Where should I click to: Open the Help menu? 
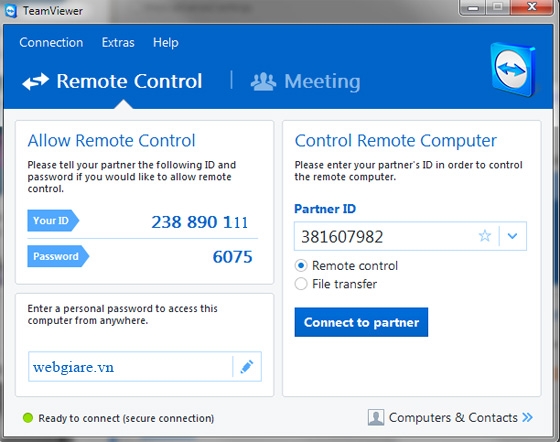tap(165, 43)
